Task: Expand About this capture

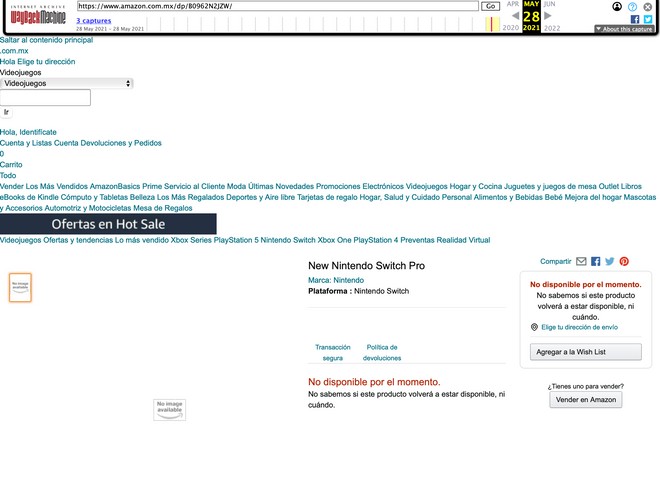Action: pyautogui.click(x=624, y=29)
